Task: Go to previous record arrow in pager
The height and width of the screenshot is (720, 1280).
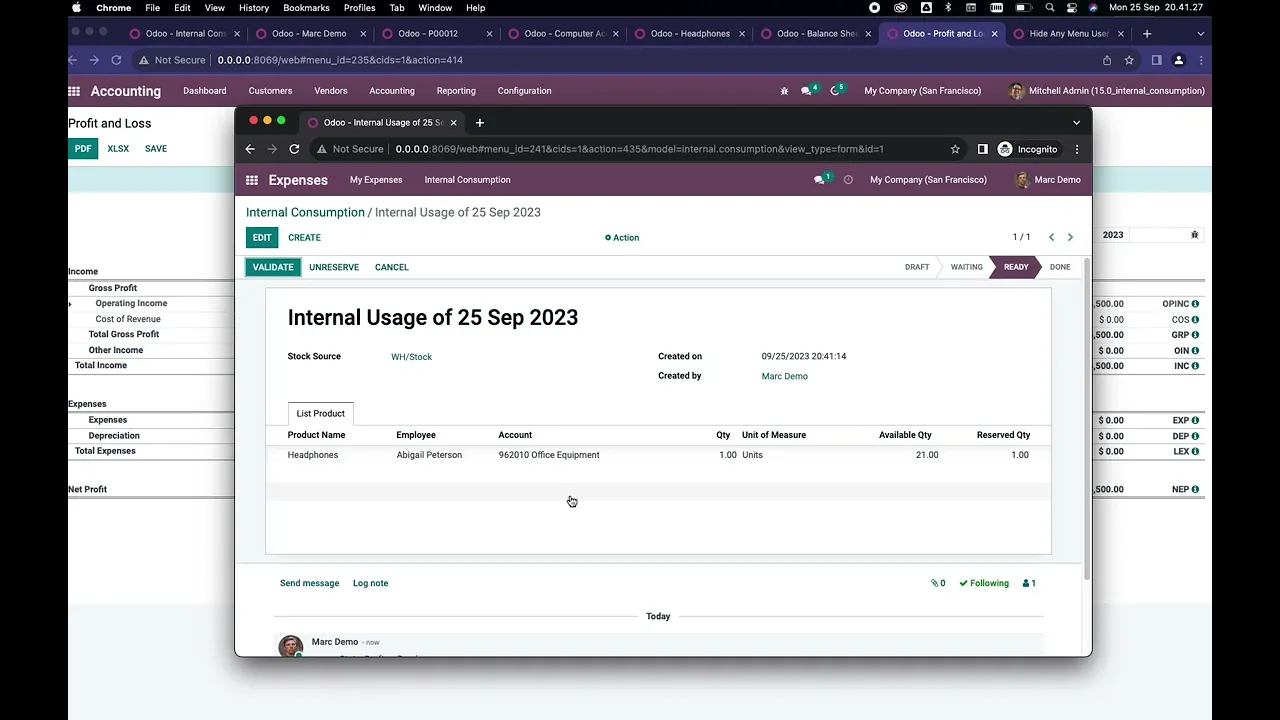Action: point(1051,237)
